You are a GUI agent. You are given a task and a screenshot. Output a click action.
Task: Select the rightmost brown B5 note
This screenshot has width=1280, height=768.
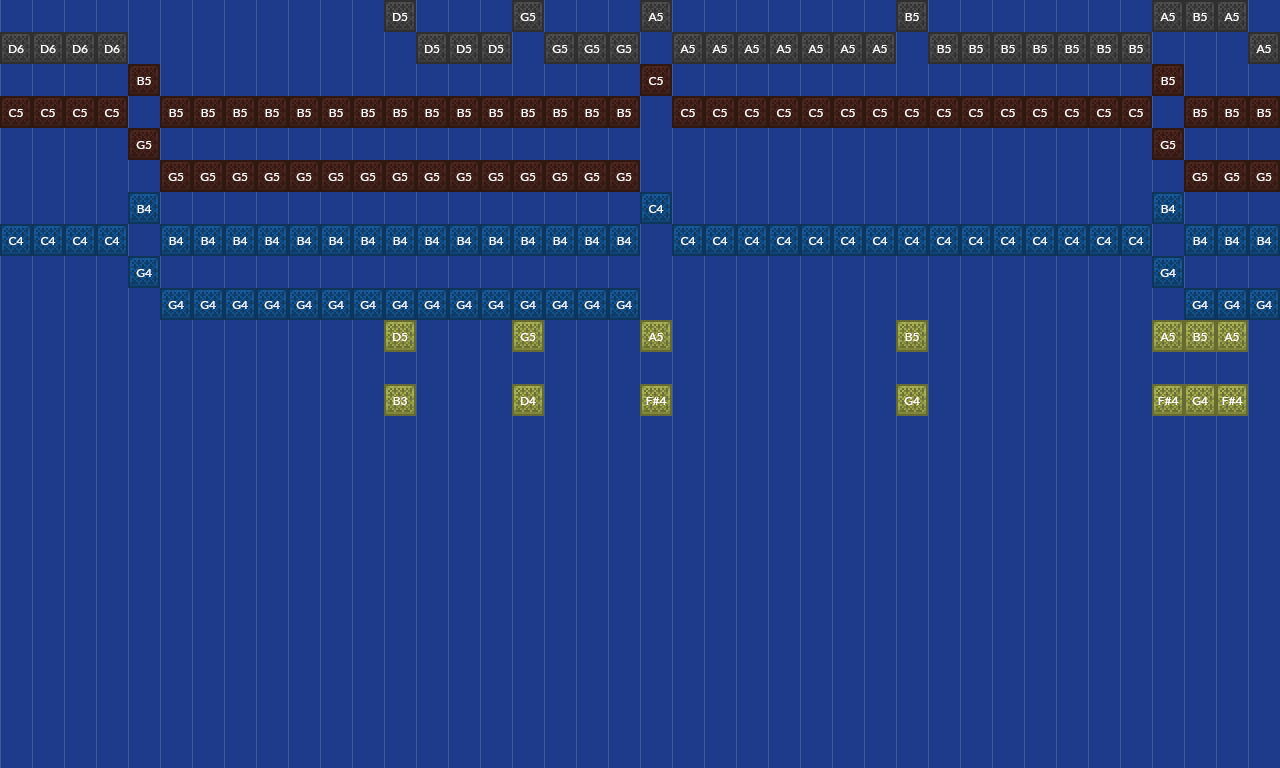1264,112
